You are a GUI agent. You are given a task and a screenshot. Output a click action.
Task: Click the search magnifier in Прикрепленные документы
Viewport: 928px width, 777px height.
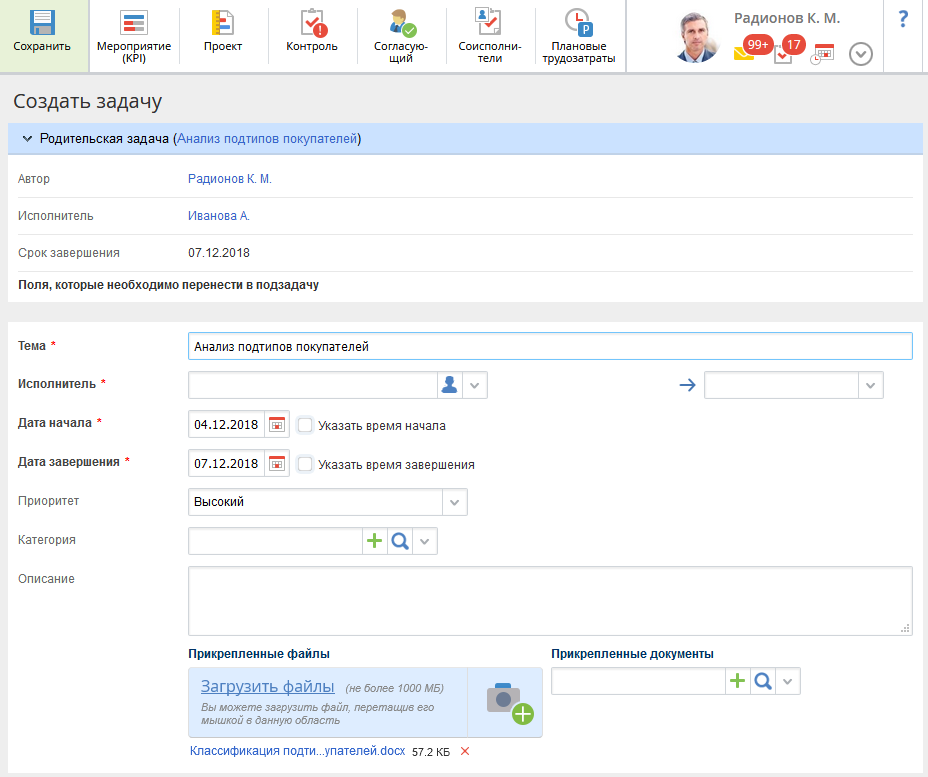(763, 681)
